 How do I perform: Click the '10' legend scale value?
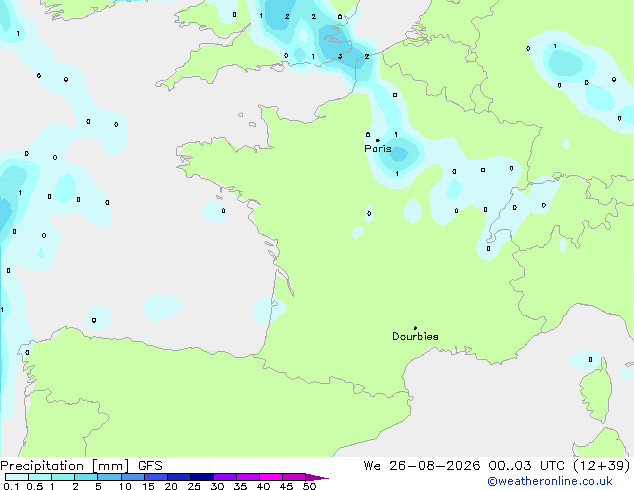pyautogui.click(x=125, y=486)
